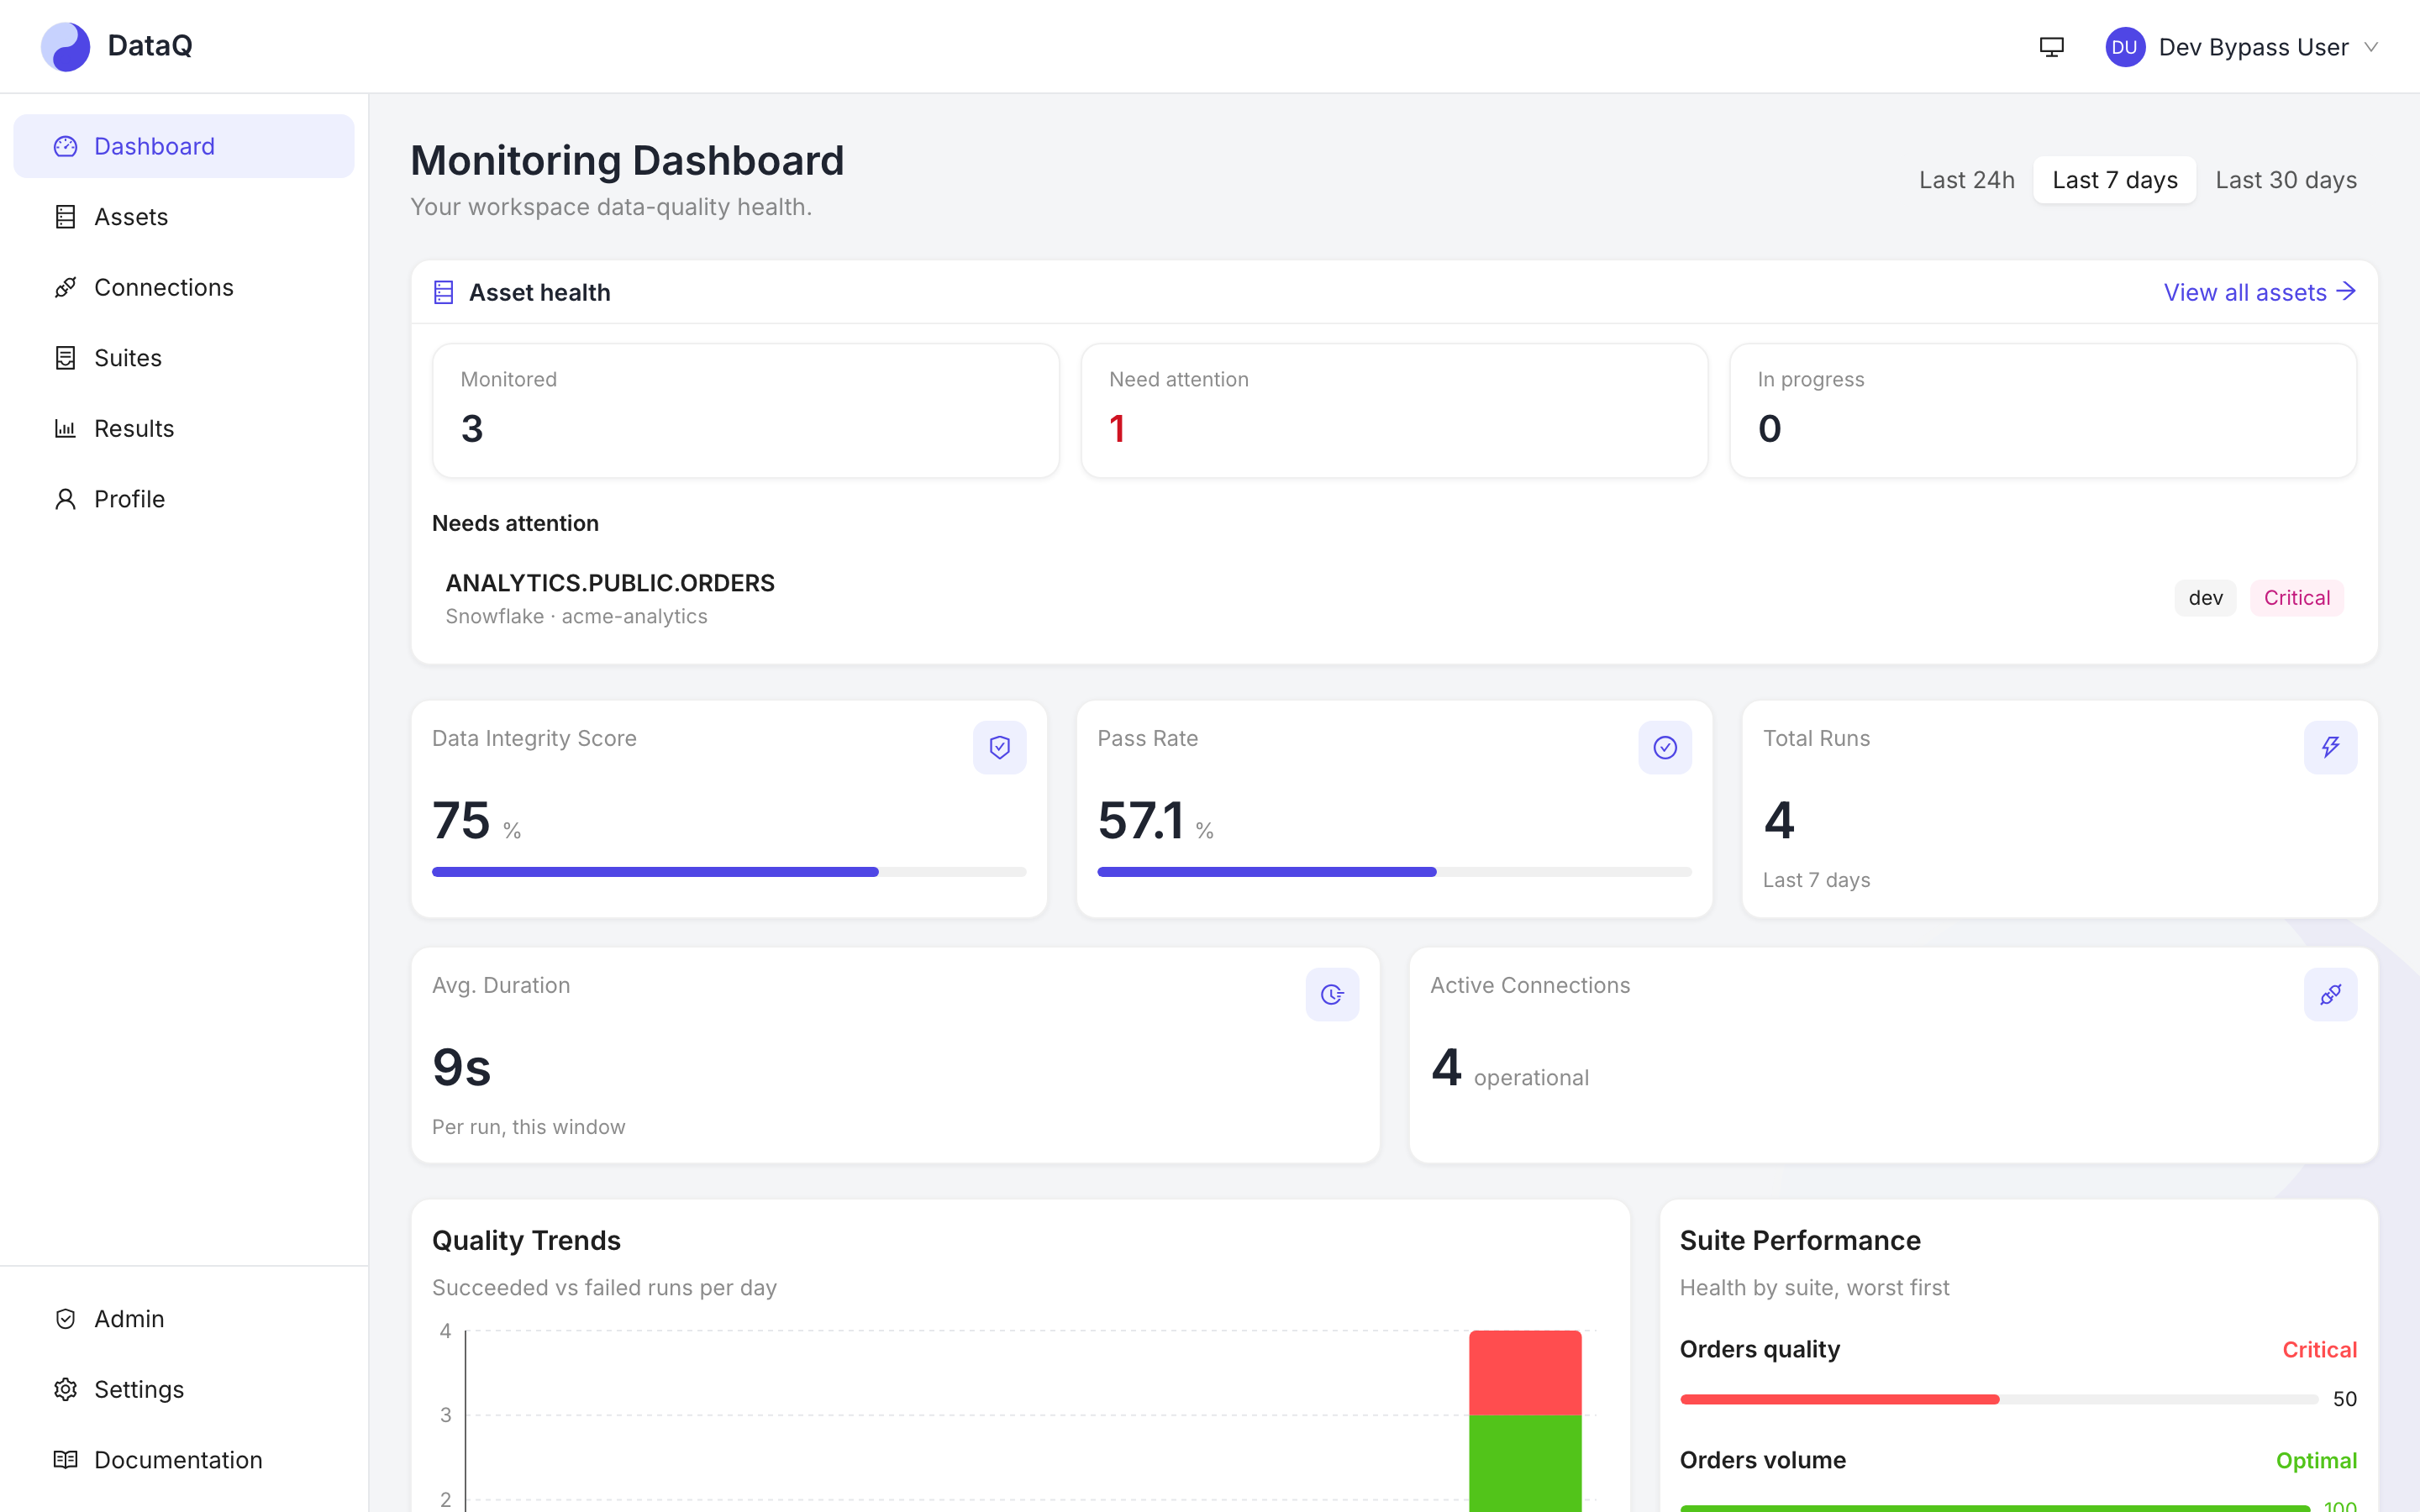Click the Data Integrity Score progress bar
Screen dimensions: 2420x1512
(728, 872)
